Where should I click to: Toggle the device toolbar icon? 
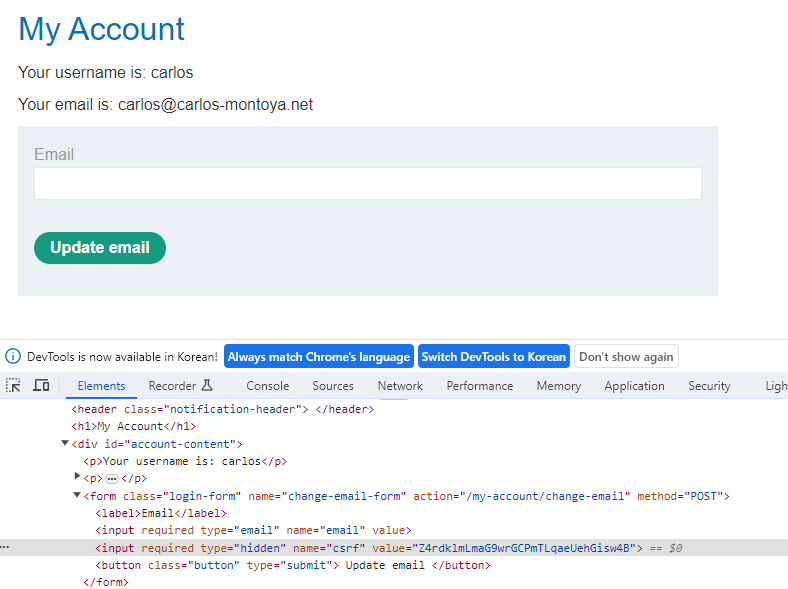[41, 385]
